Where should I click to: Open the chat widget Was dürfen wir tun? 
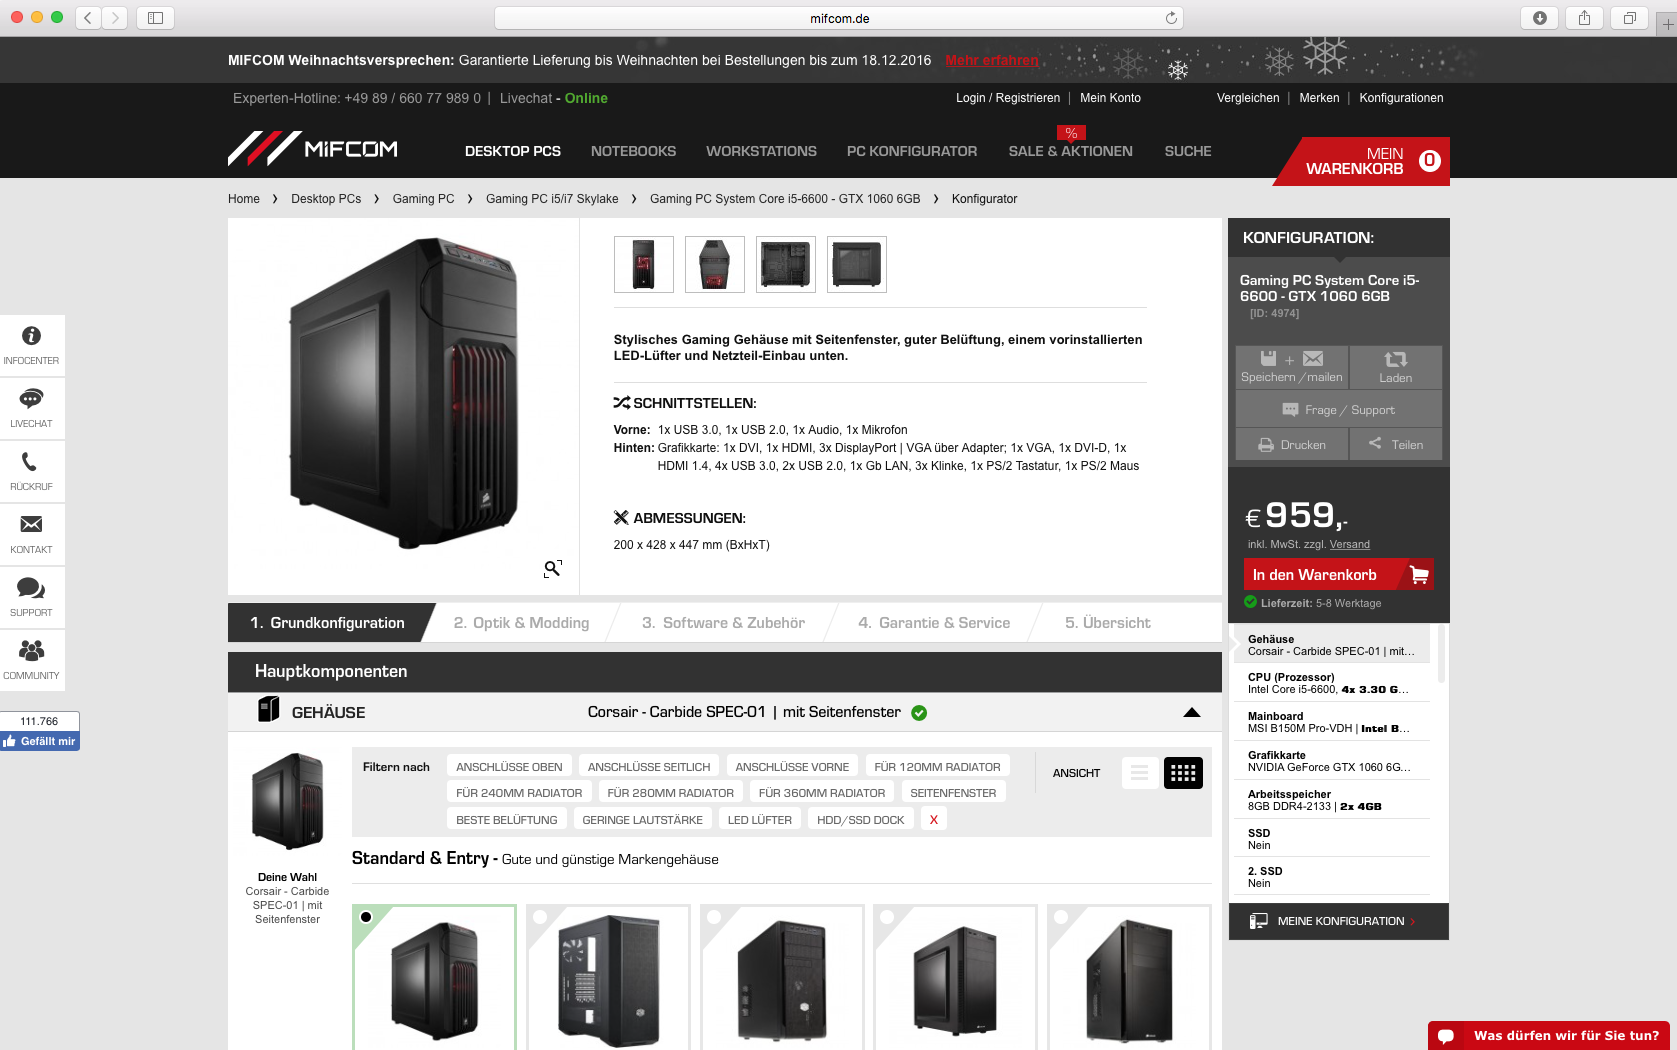click(1549, 1035)
